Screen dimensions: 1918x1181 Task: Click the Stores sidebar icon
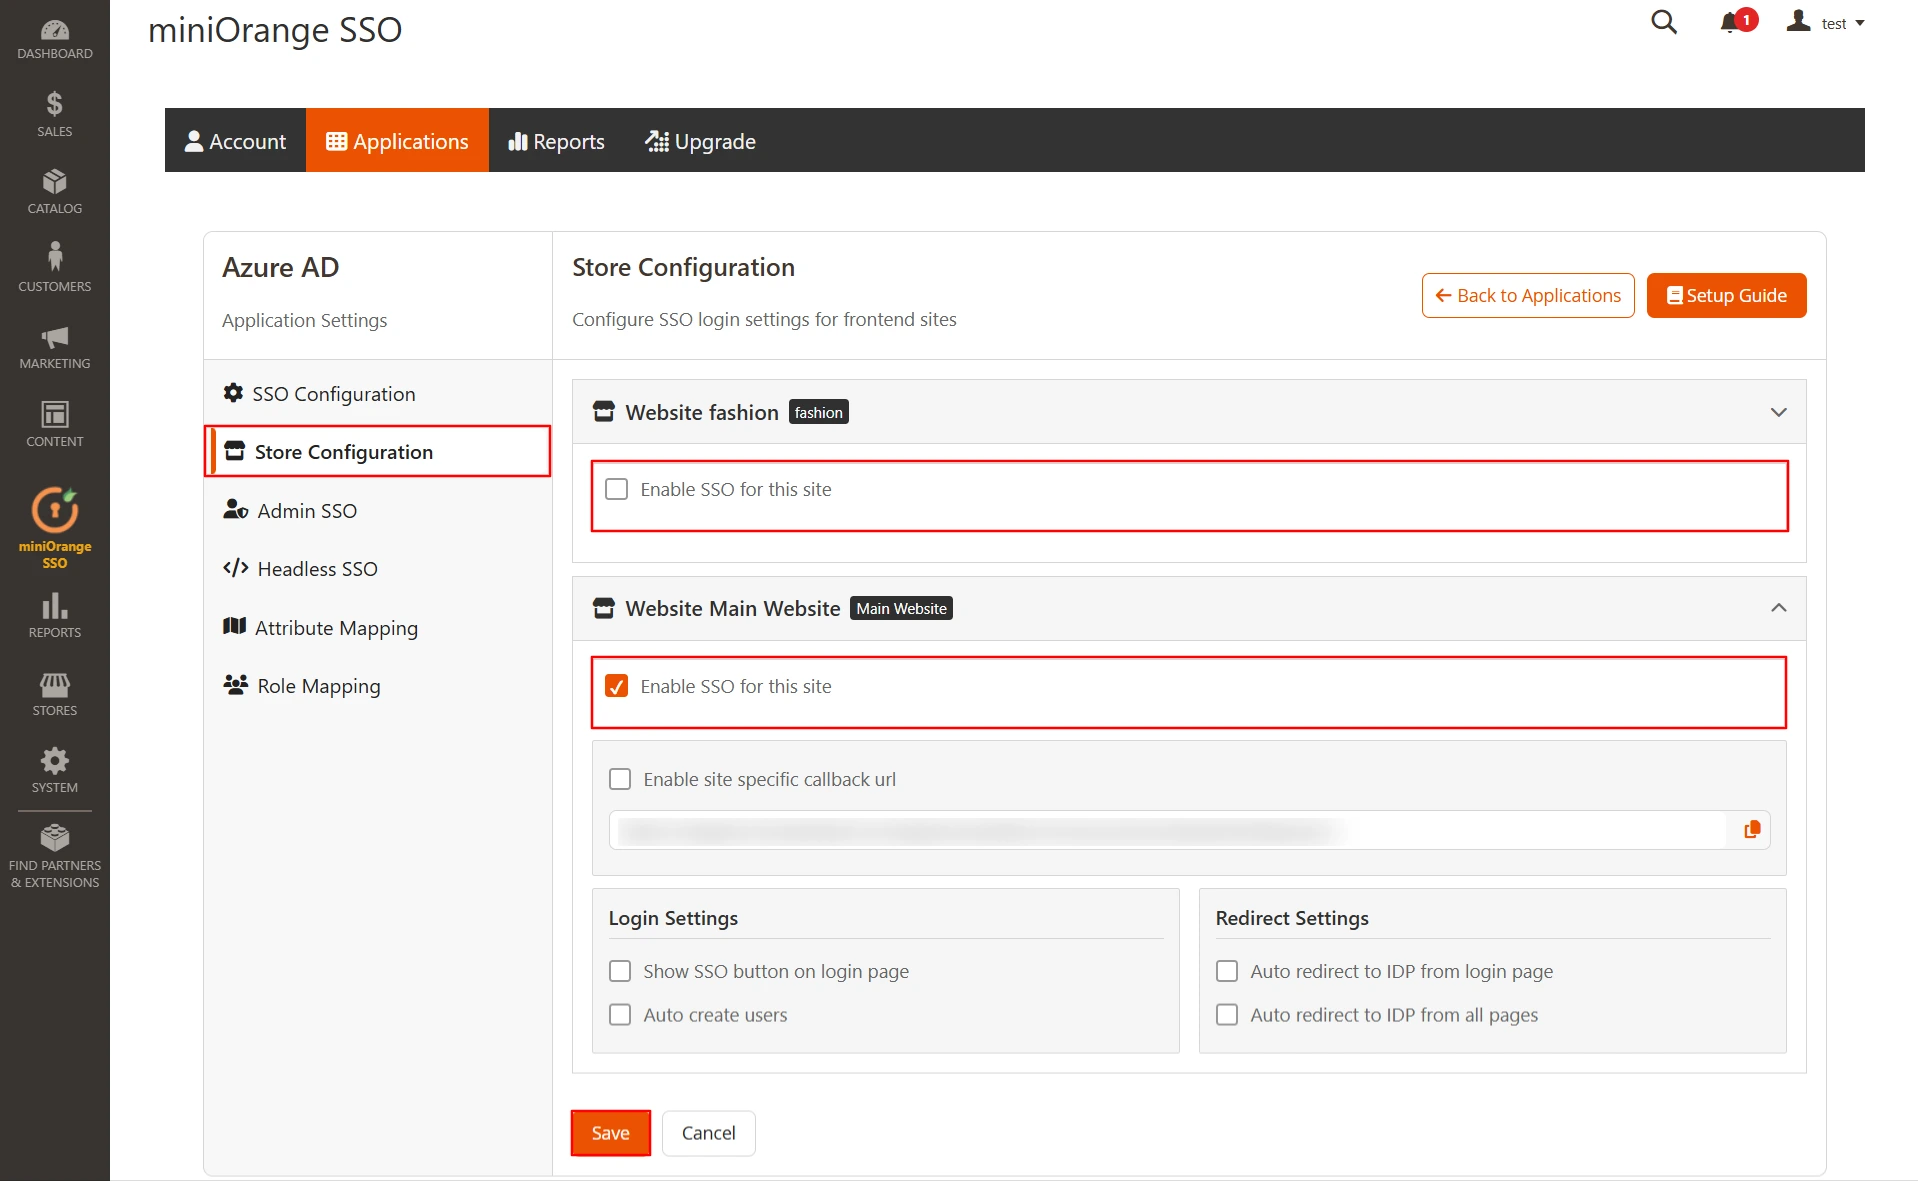click(x=54, y=690)
